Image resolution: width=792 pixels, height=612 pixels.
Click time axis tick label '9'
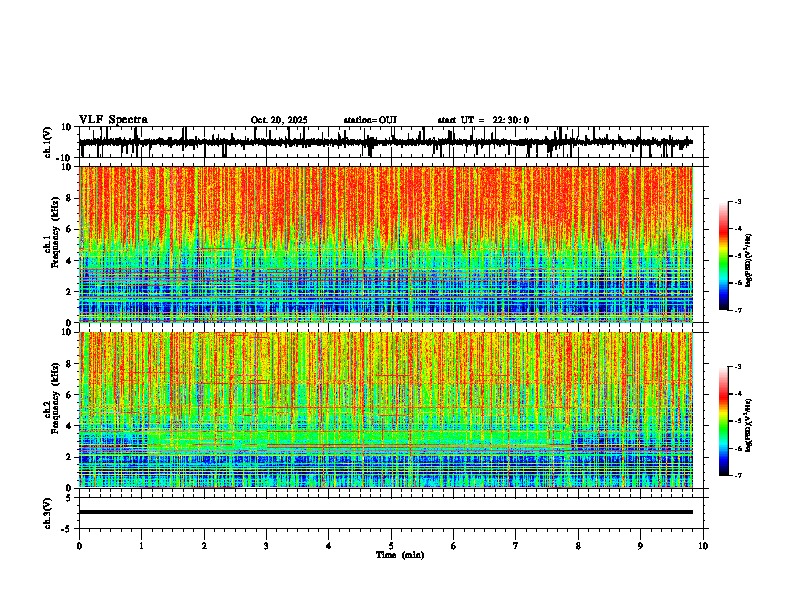[x=640, y=546]
